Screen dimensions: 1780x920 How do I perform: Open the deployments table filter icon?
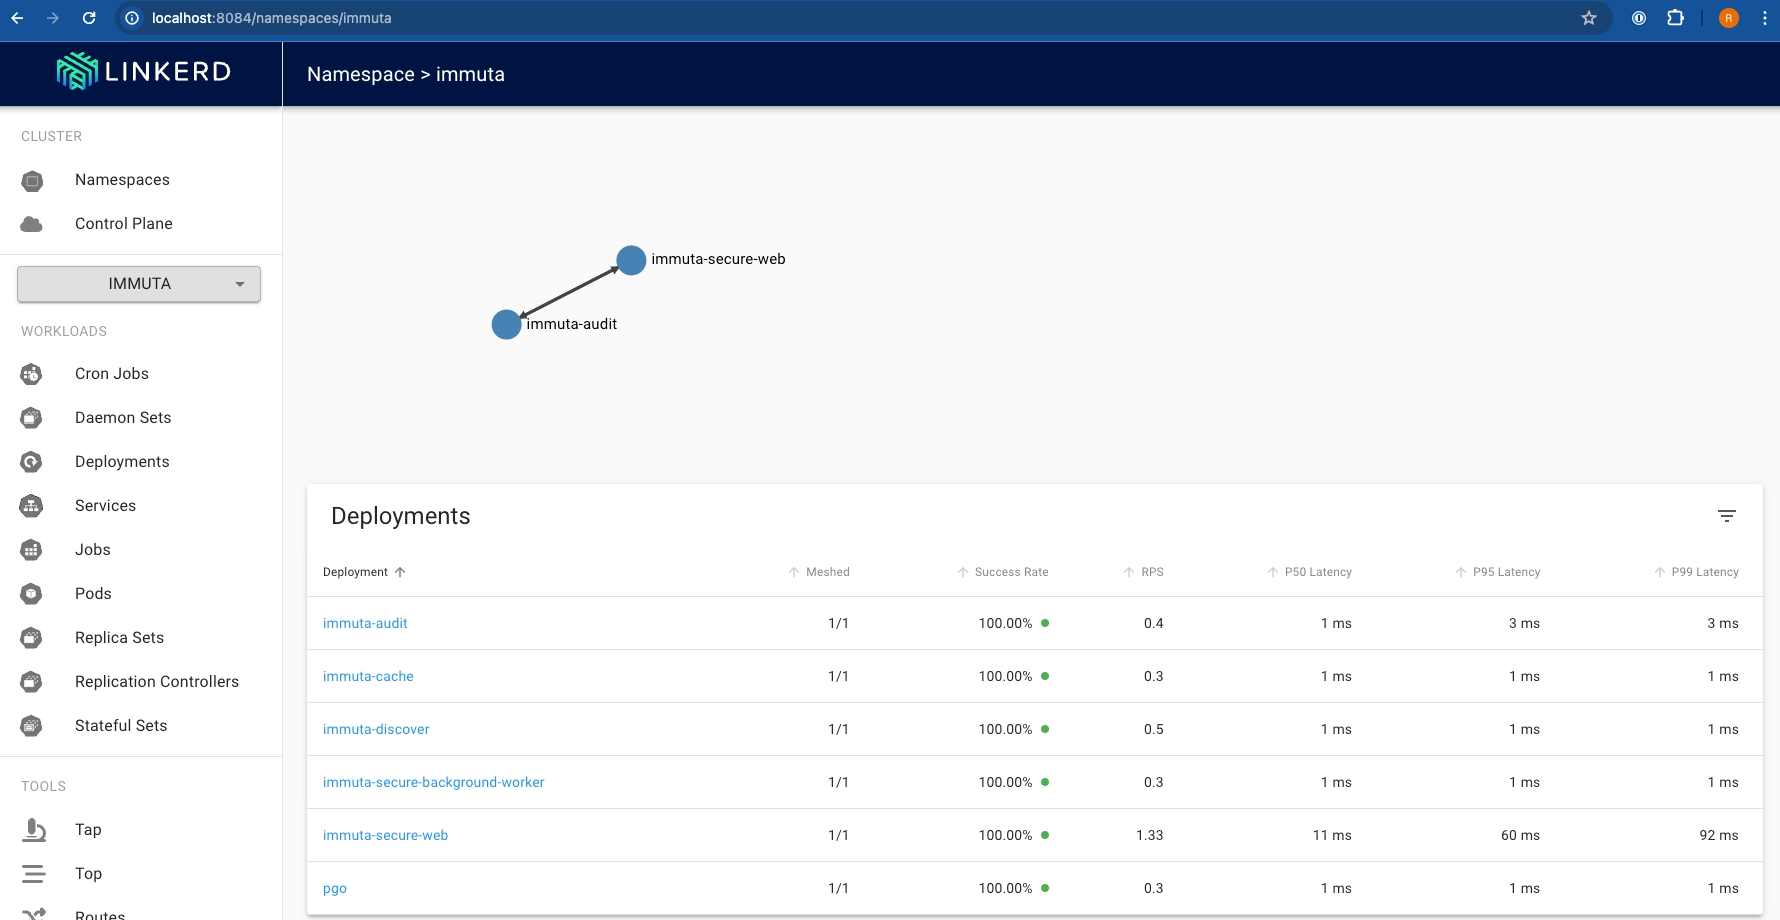(1726, 516)
